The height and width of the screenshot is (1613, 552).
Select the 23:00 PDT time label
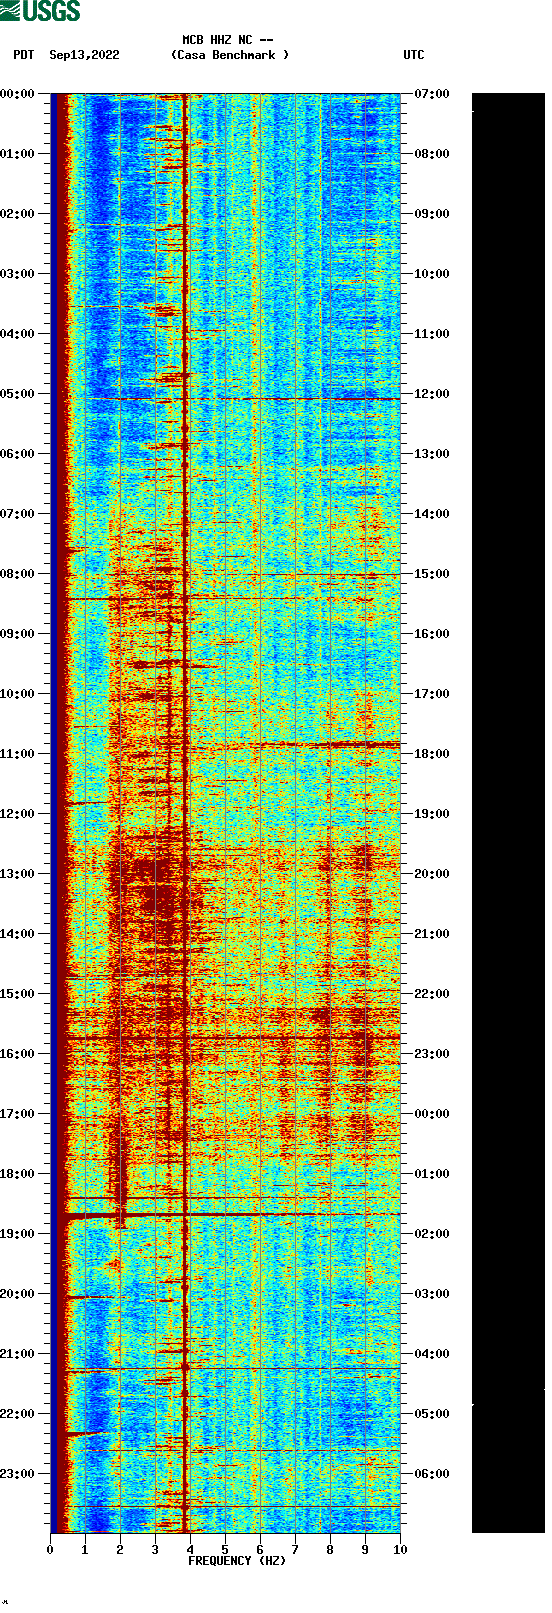tap(18, 1474)
